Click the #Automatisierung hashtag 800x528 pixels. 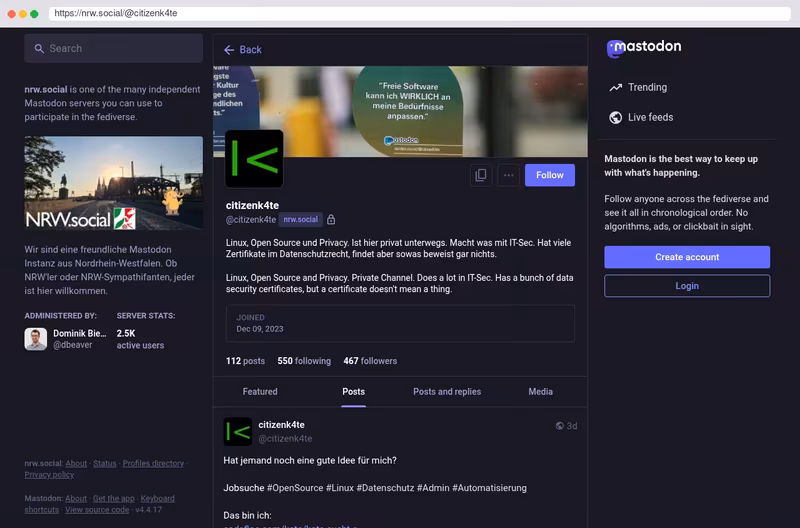click(489, 488)
